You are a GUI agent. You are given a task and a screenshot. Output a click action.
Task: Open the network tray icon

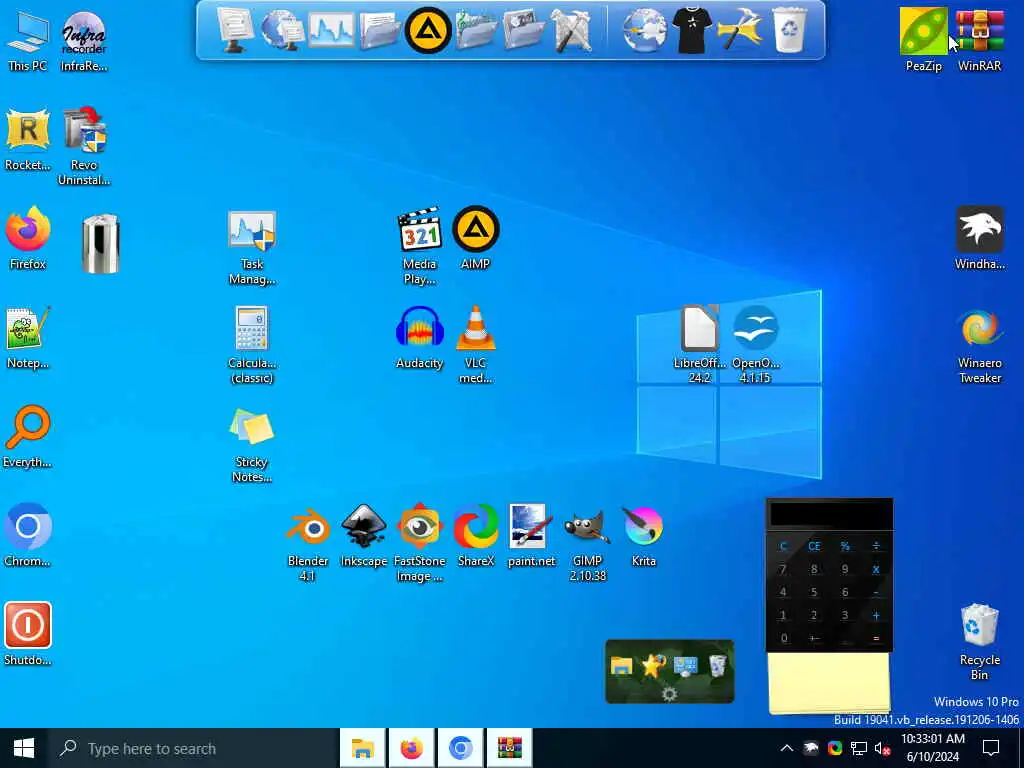pyautogui.click(x=859, y=748)
